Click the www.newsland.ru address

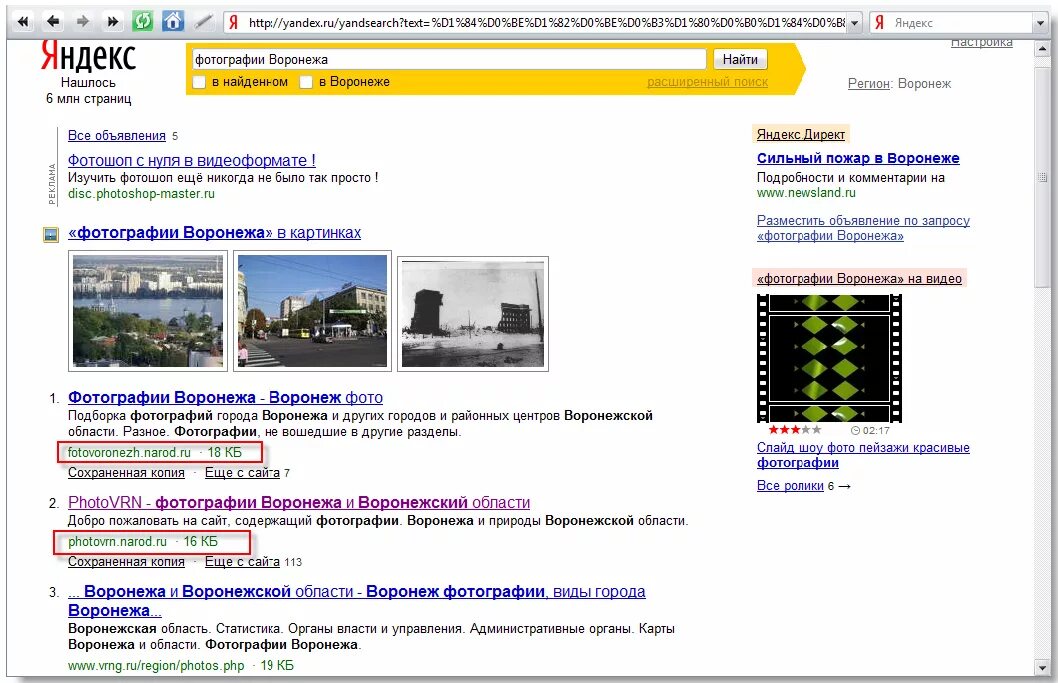(806, 192)
